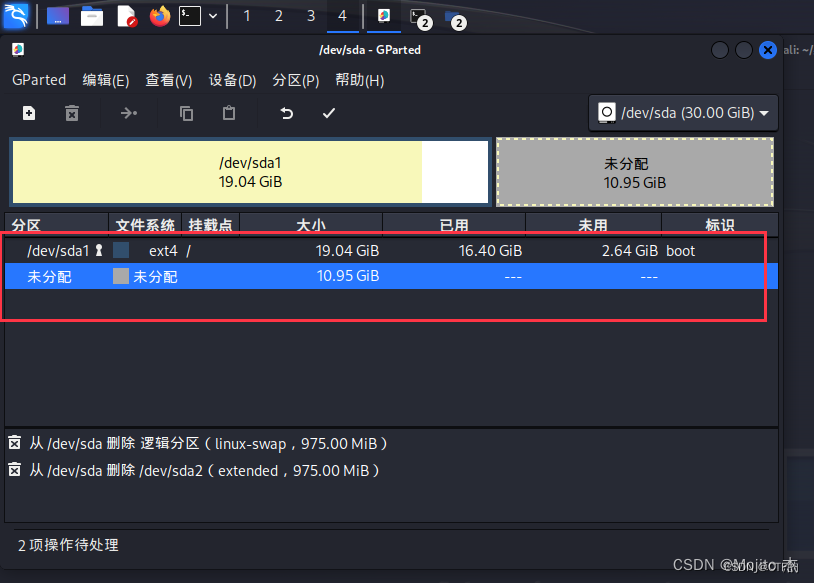
Task: Launch Firefox from the taskbar
Action: coord(160,16)
